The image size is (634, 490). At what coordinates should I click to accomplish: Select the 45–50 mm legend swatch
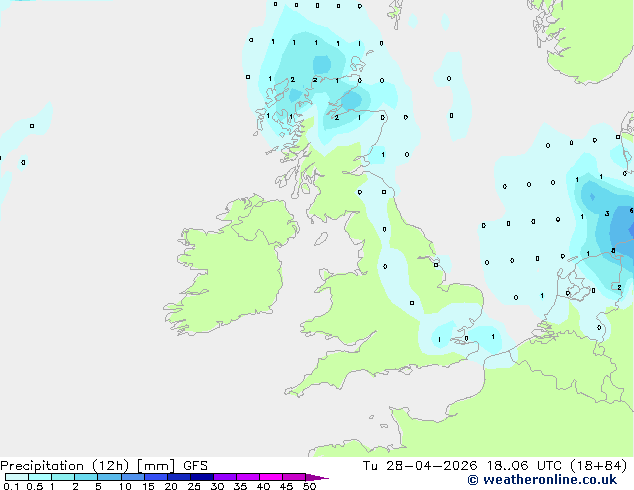(x=294, y=477)
